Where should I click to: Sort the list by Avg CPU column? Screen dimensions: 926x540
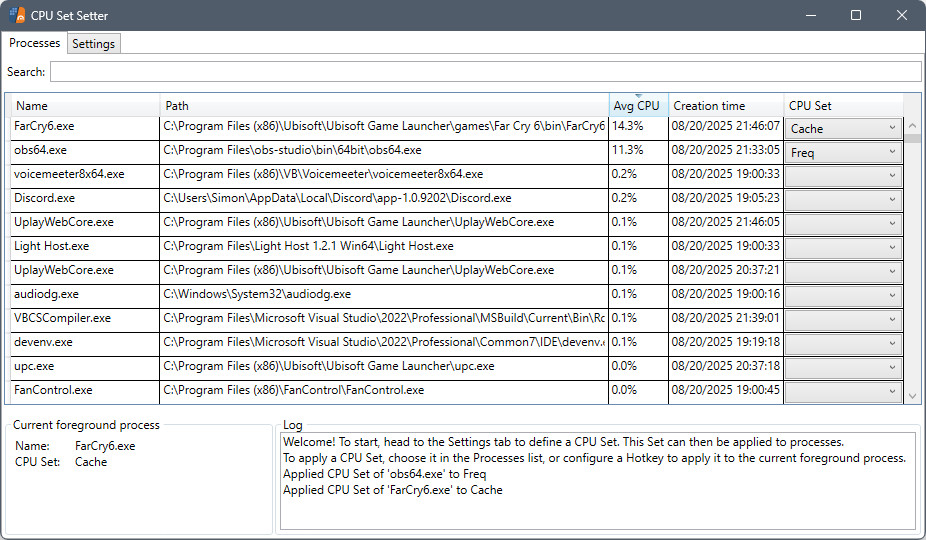[x=637, y=106]
